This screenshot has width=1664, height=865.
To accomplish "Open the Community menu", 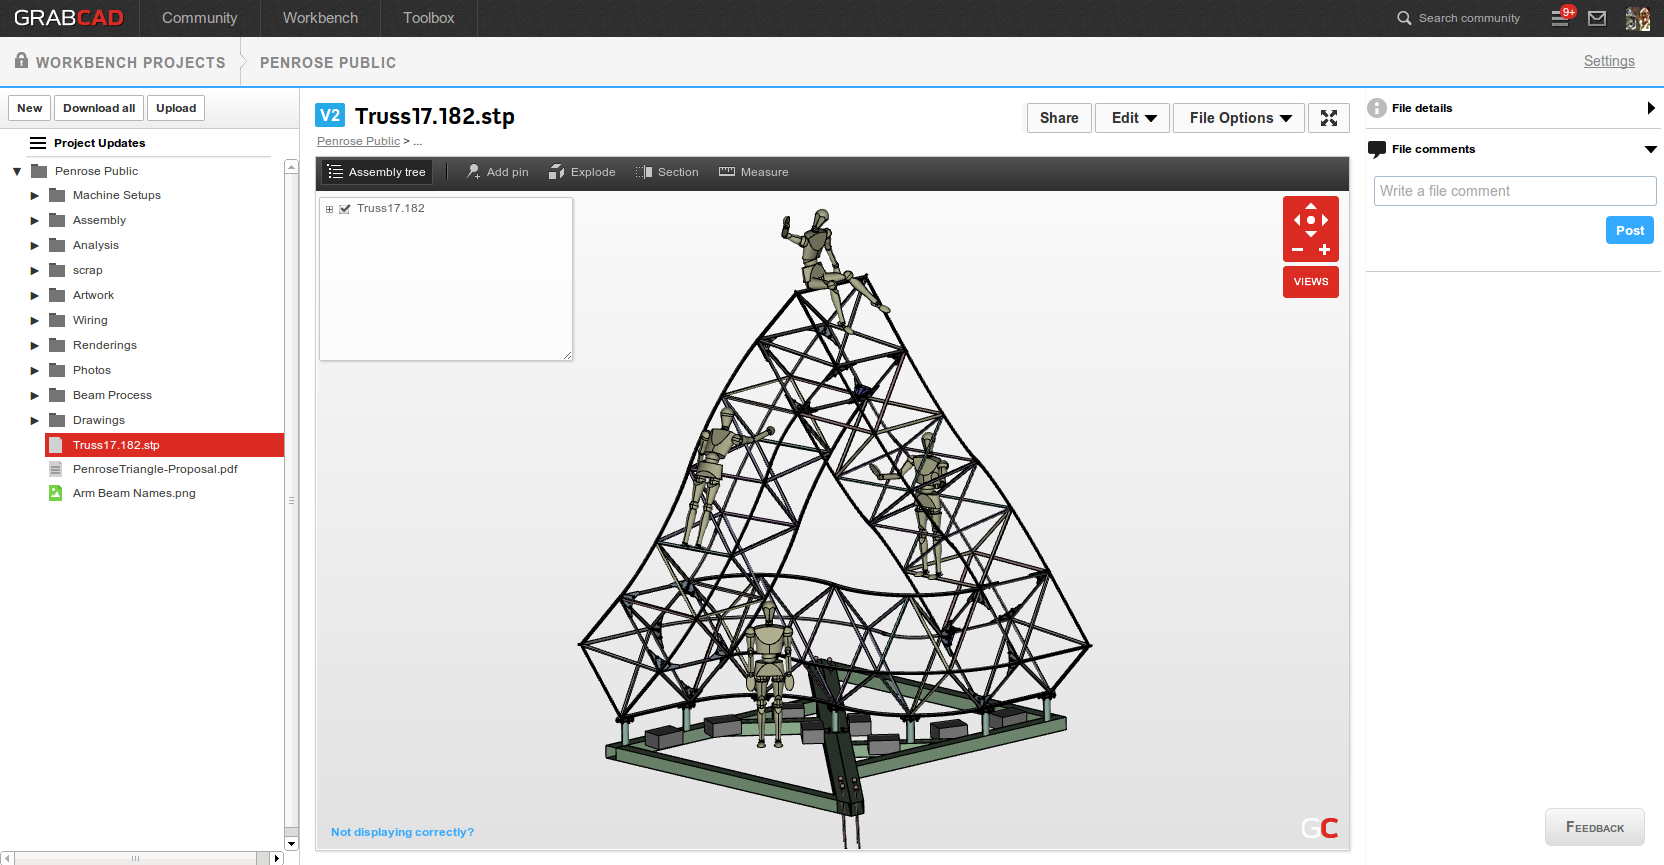I will 199,18.
